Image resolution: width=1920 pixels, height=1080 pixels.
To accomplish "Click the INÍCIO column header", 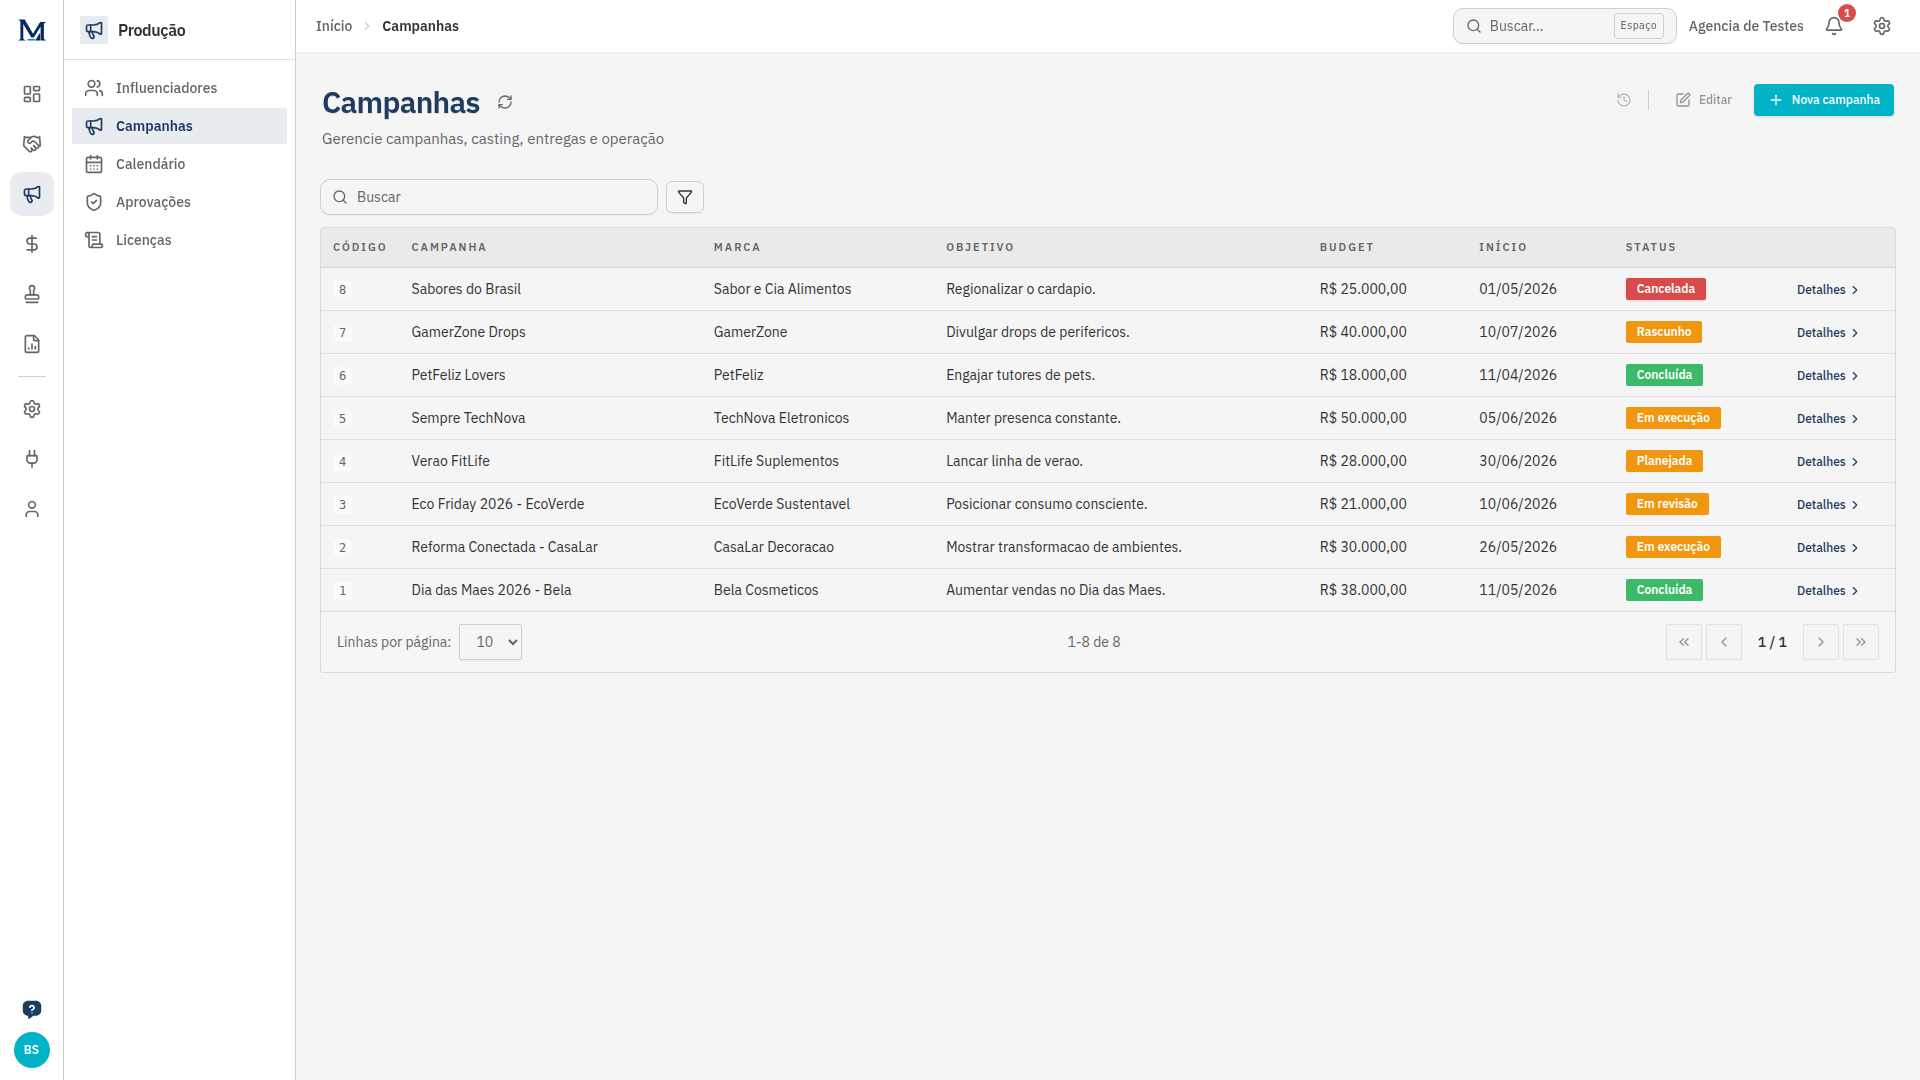I will click(1503, 247).
